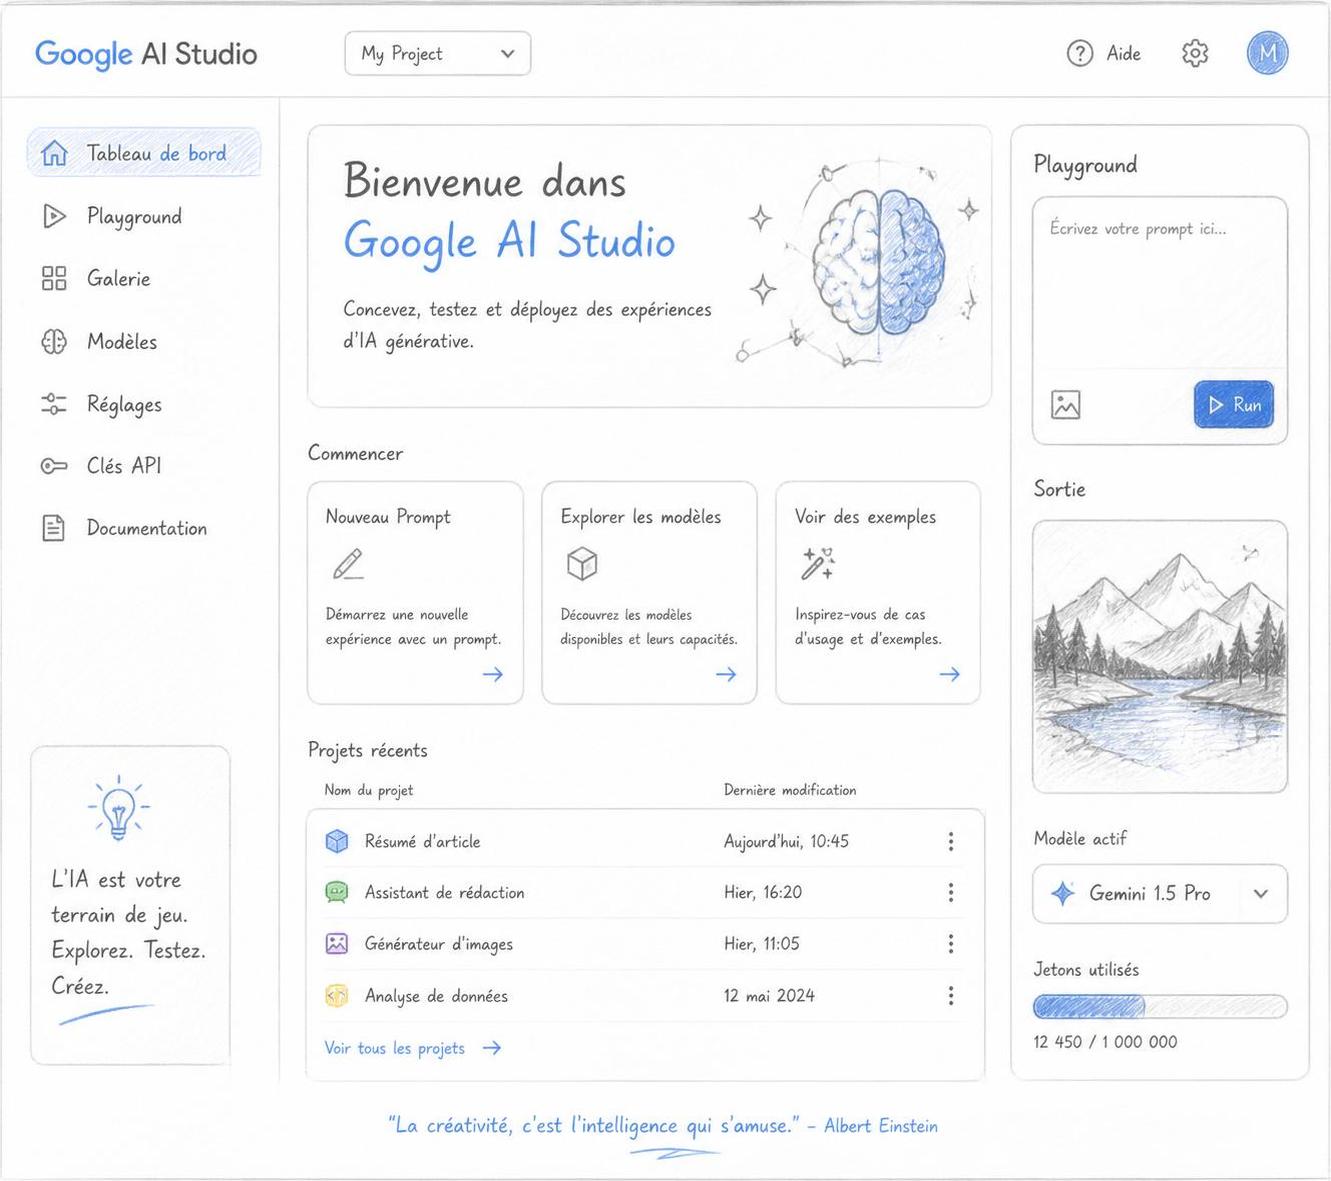Click the Dernière modification column header
This screenshot has height=1181, width=1331.
point(790,790)
